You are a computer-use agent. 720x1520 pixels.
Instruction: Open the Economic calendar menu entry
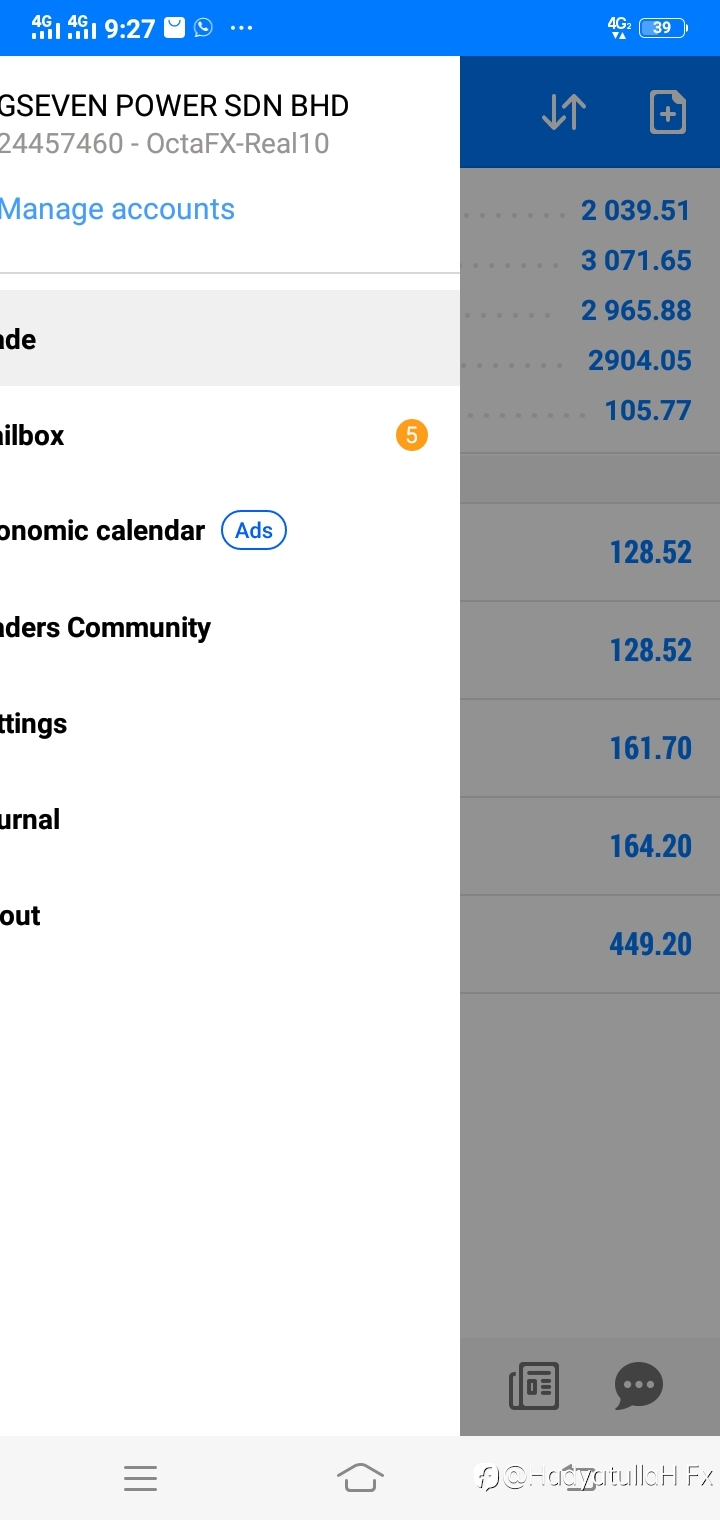coord(230,531)
